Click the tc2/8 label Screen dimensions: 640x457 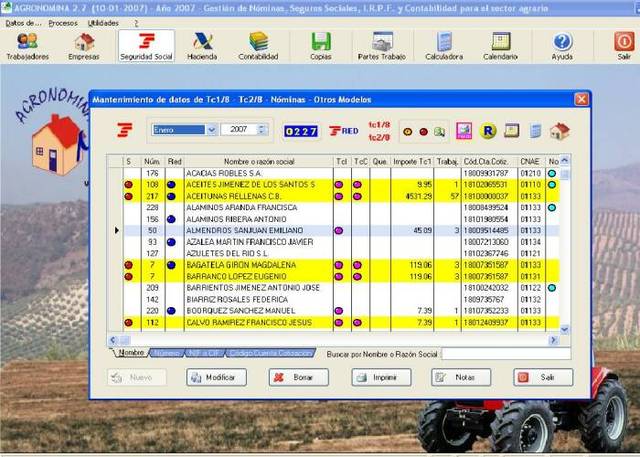[379, 138]
